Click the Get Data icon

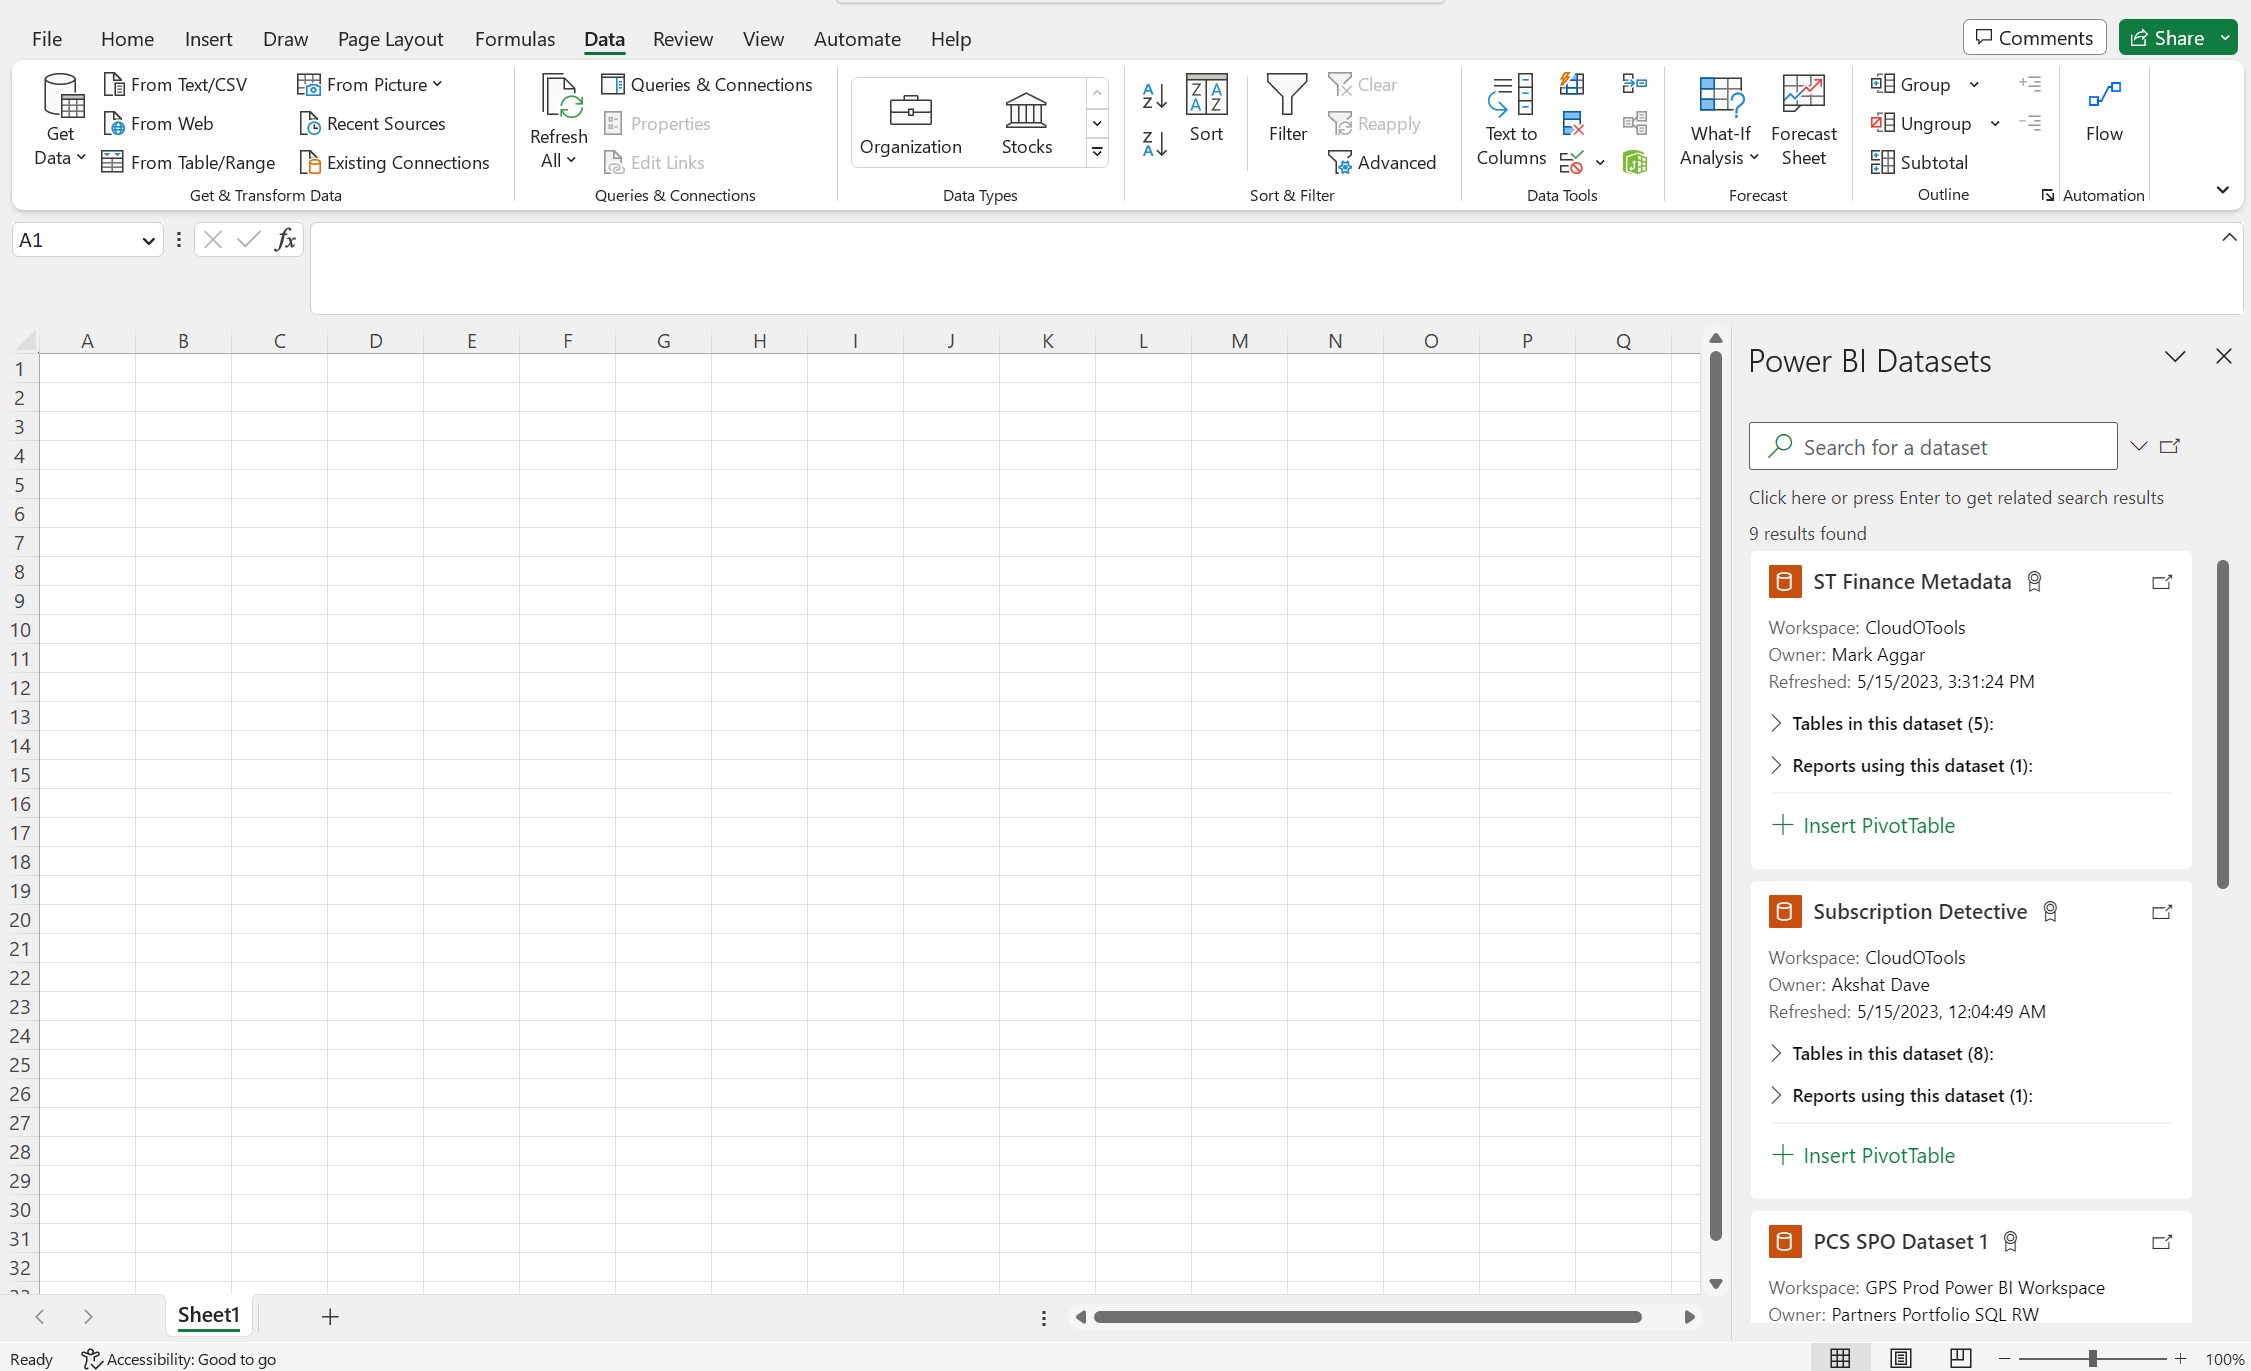click(x=58, y=119)
